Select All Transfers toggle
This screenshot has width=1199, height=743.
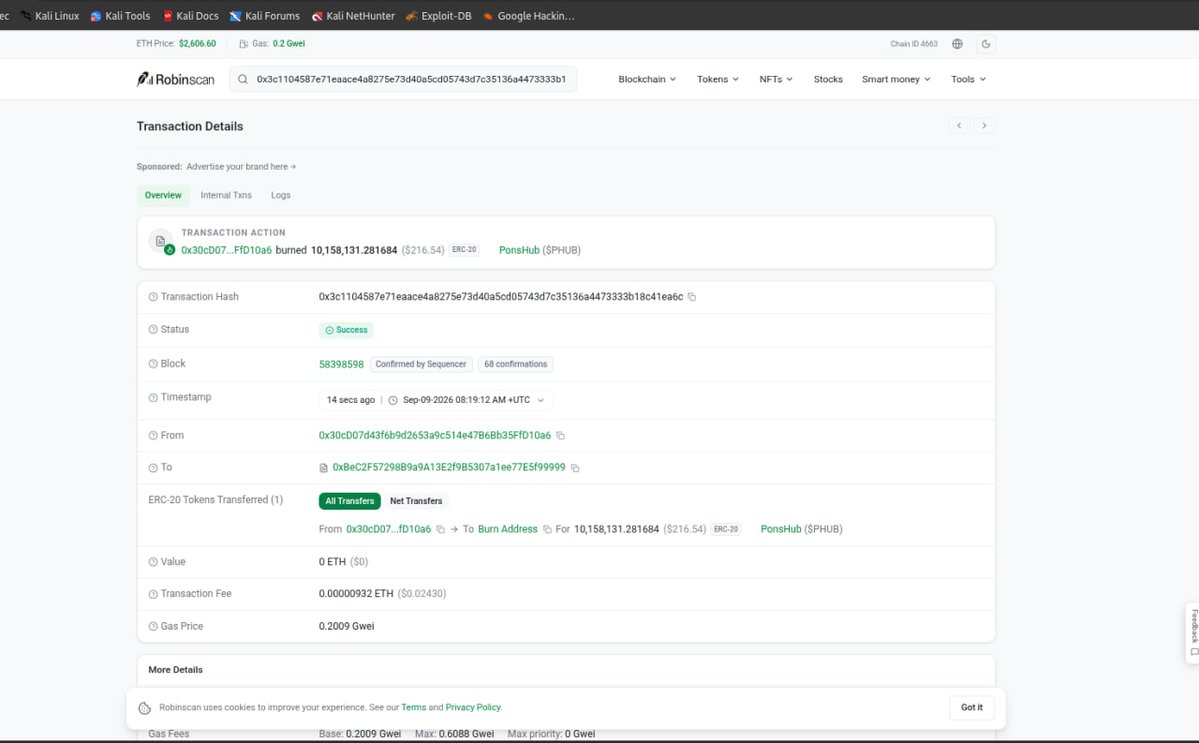click(349, 501)
